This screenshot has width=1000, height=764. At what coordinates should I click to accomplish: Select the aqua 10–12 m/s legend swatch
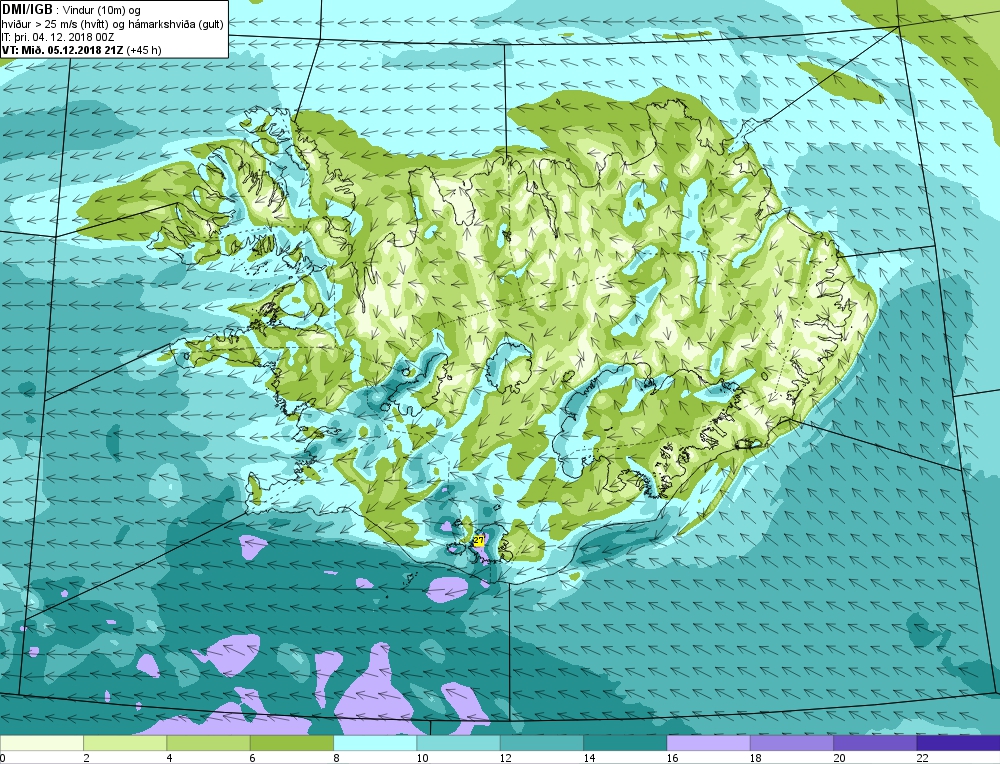click(459, 743)
